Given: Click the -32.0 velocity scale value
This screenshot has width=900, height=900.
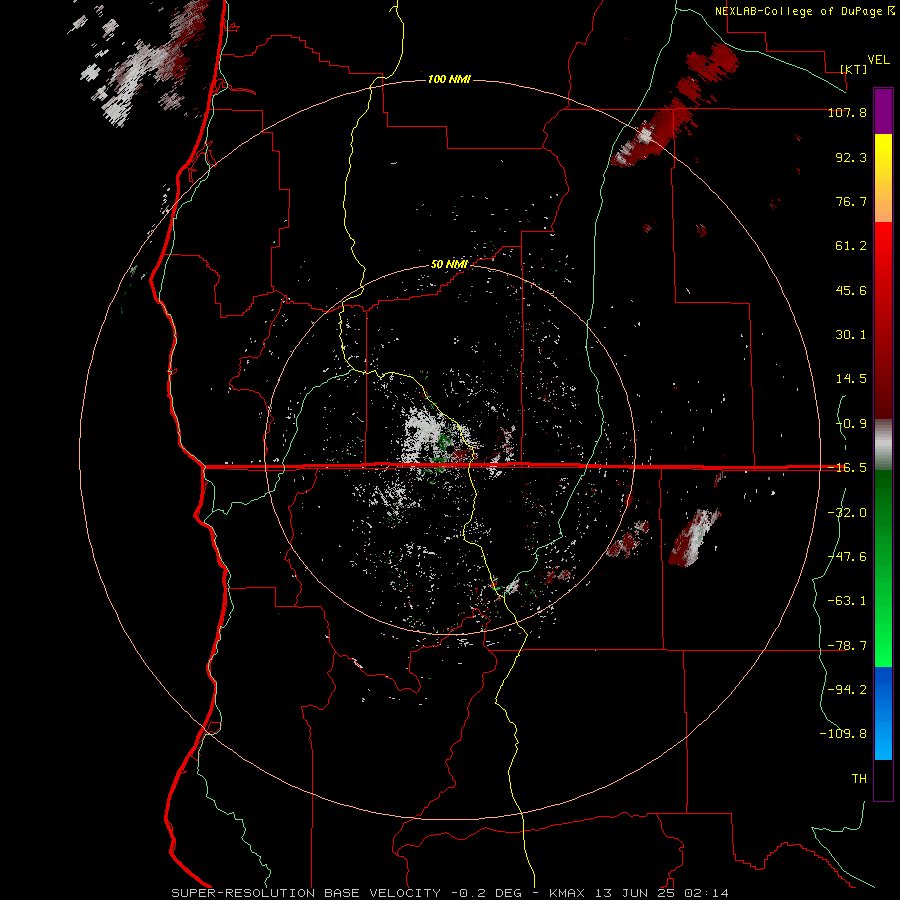Looking at the screenshot, I should pyautogui.click(x=847, y=513).
